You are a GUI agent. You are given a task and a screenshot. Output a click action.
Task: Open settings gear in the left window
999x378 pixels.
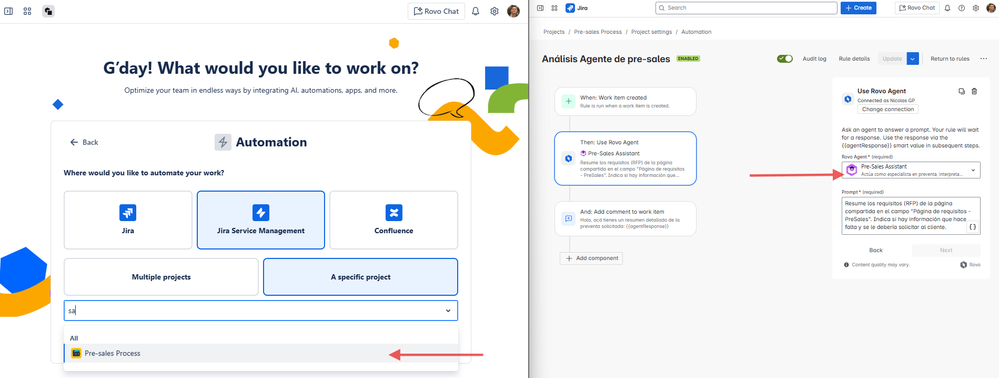pos(494,11)
